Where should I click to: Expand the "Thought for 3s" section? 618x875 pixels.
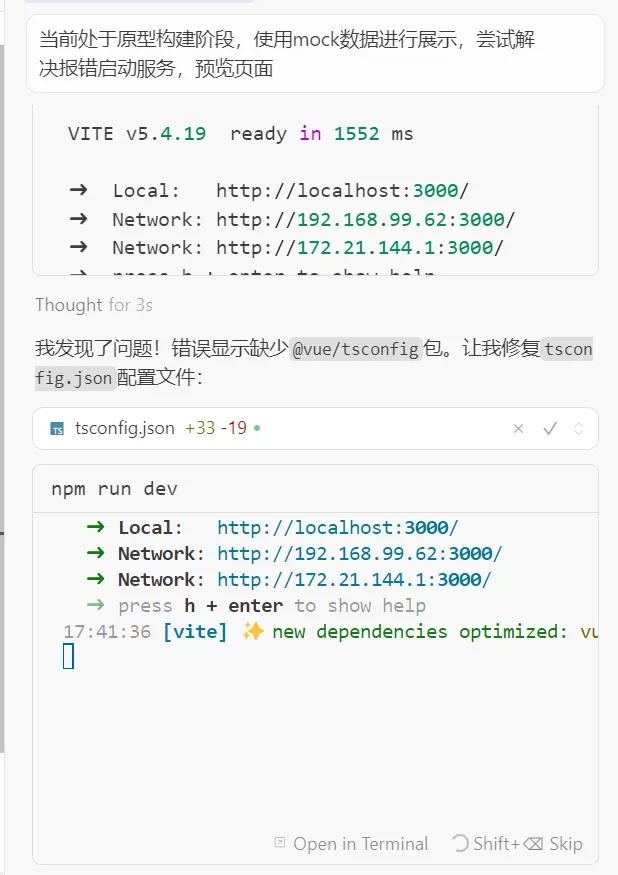coord(93,305)
